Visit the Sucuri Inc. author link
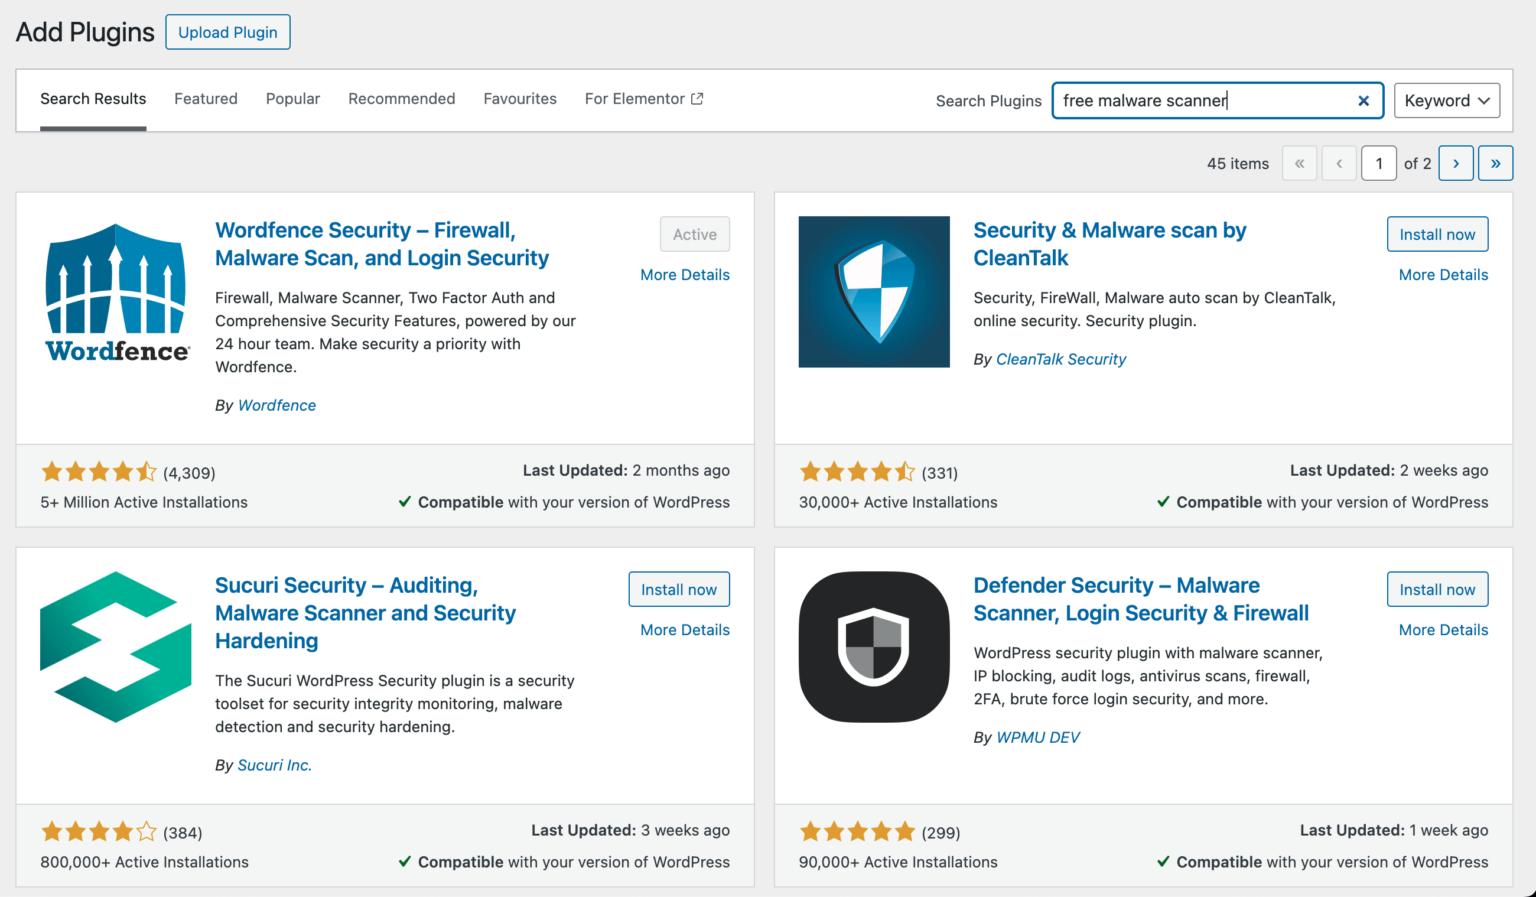This screenshot has height=897, width=1536. [x=273, y=764]
